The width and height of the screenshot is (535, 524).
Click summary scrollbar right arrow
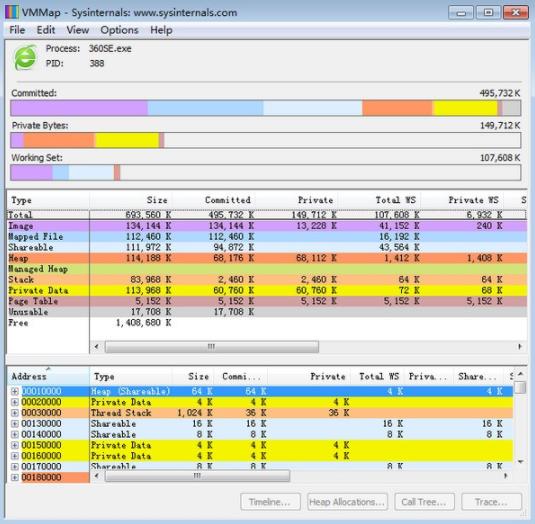click(520, 347)
